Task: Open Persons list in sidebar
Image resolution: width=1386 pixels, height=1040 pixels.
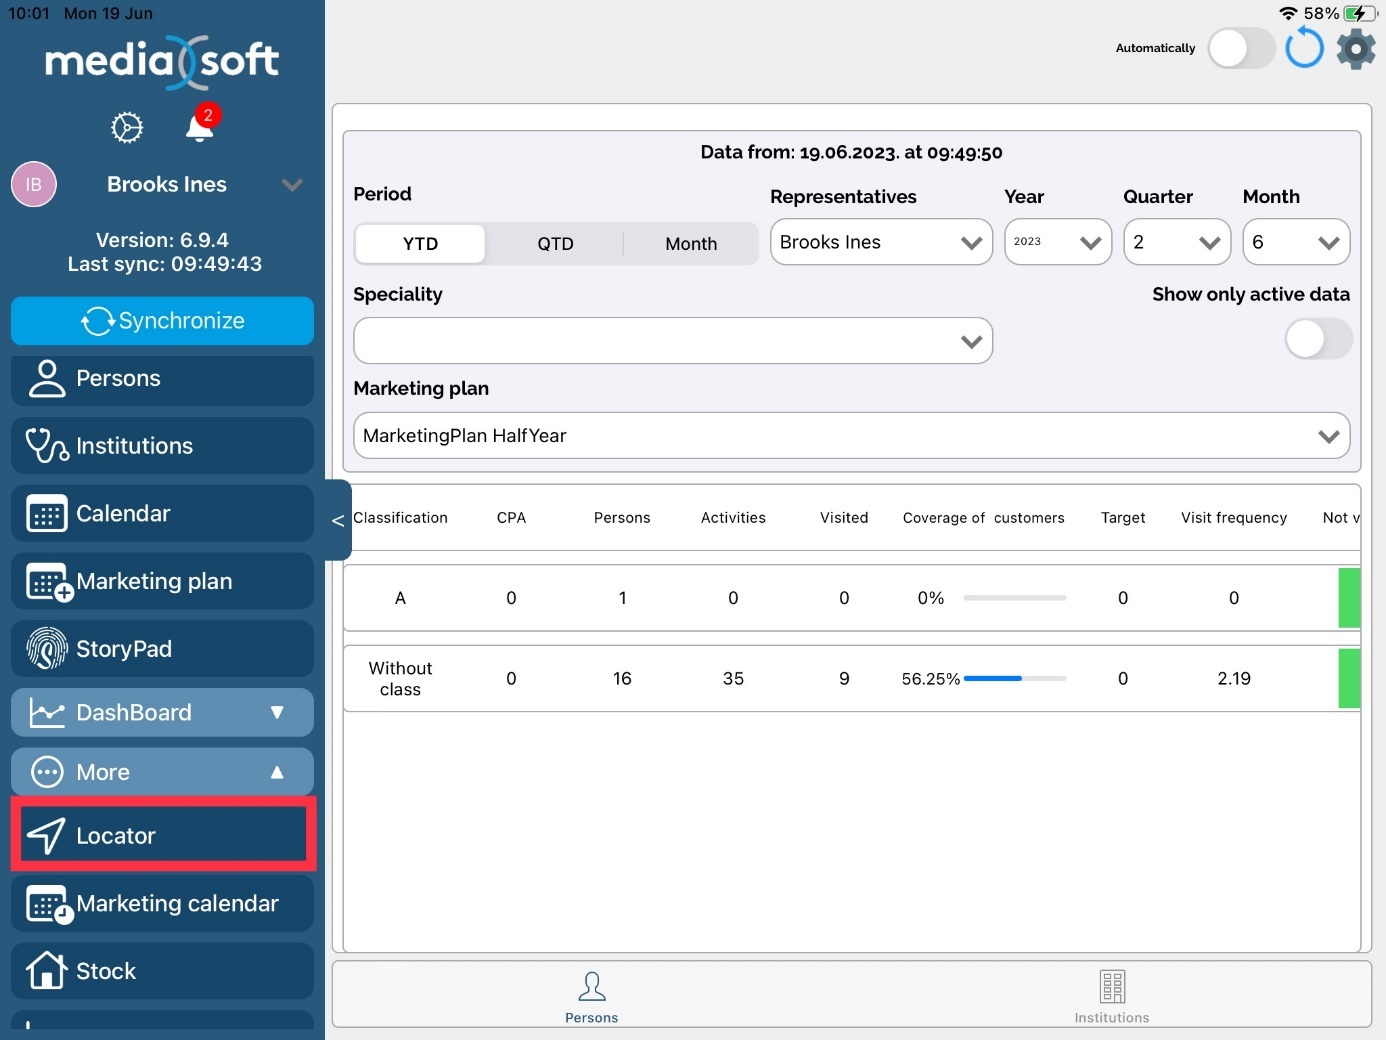Action: (x=162, y=379)
